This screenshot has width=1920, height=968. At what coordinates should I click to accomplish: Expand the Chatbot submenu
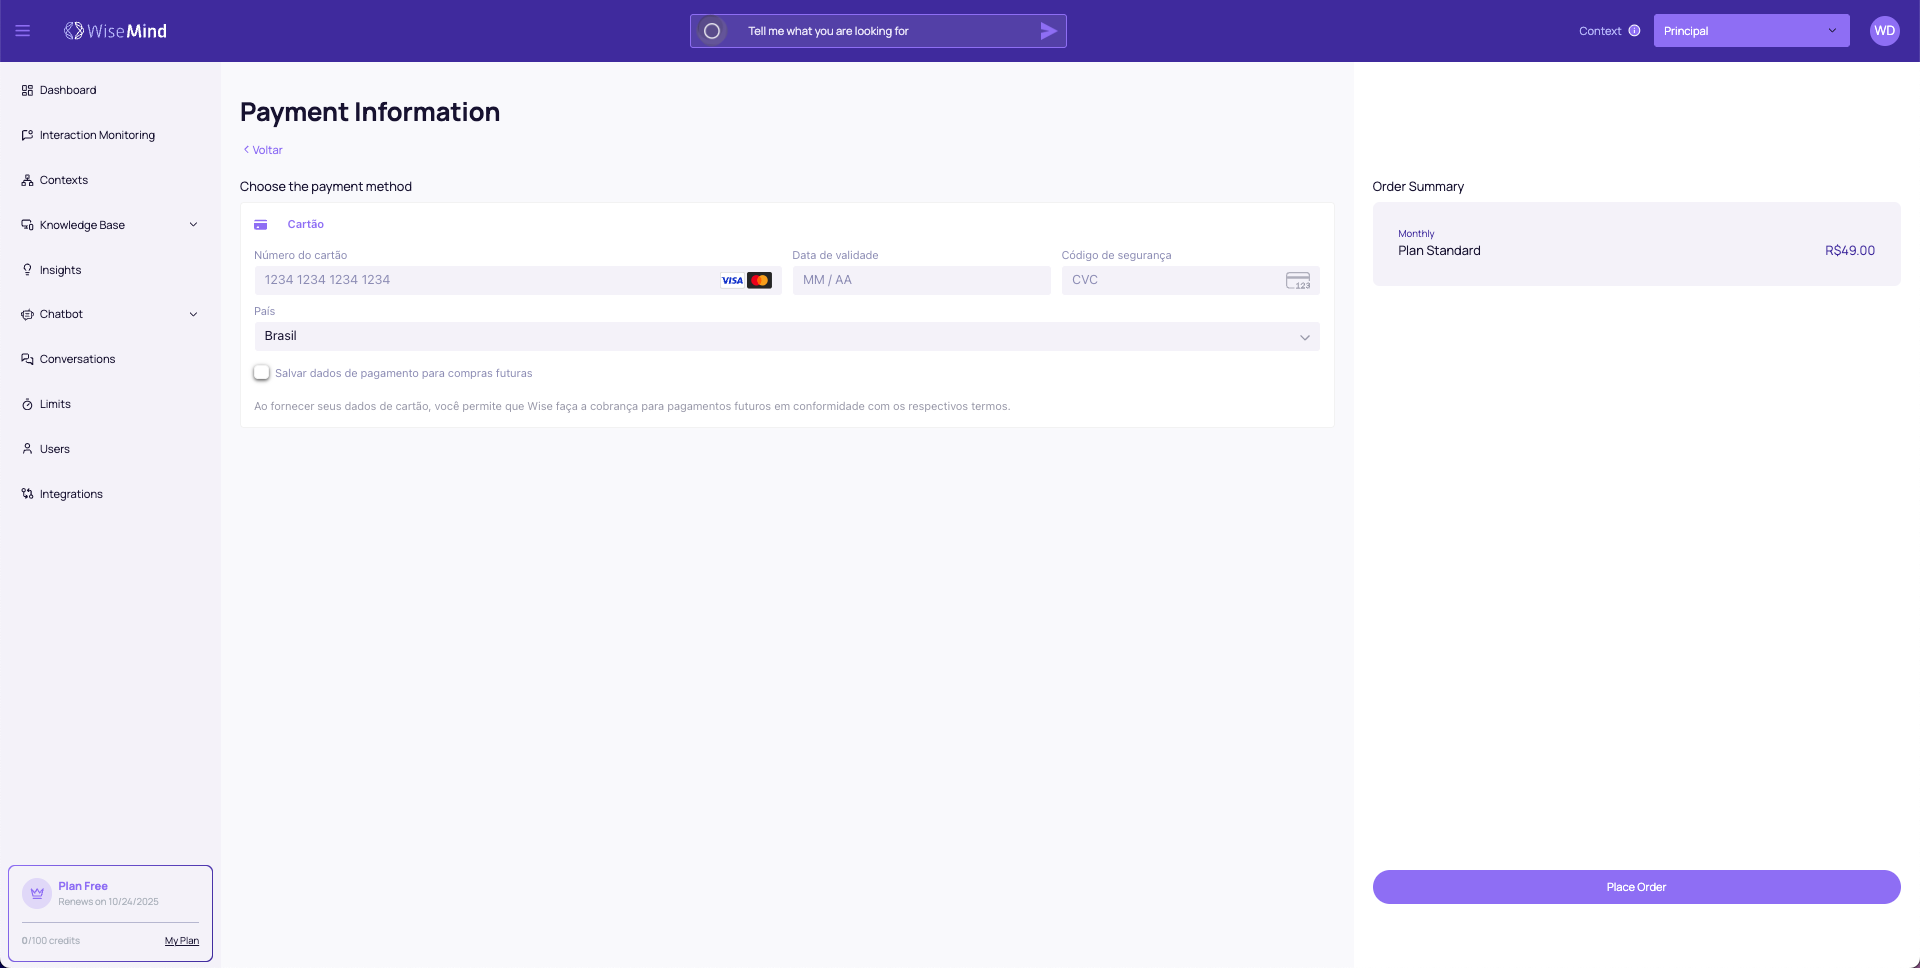pyautogui.click(x=193, y=314)
